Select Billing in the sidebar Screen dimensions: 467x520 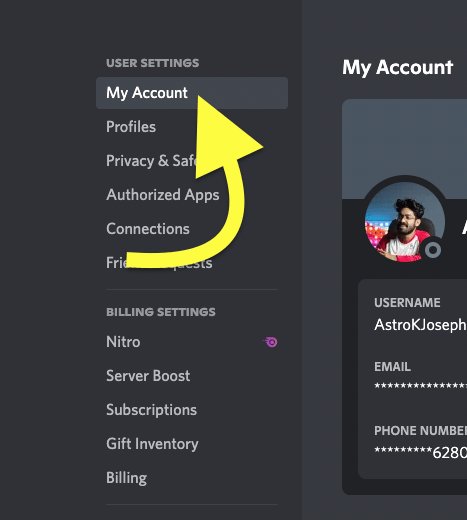point(126,478)
